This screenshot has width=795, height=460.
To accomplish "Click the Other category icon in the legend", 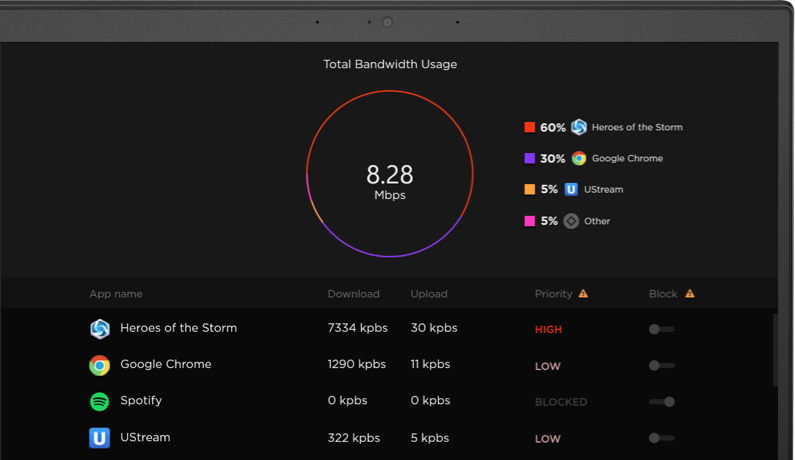I will pos(571,221).
